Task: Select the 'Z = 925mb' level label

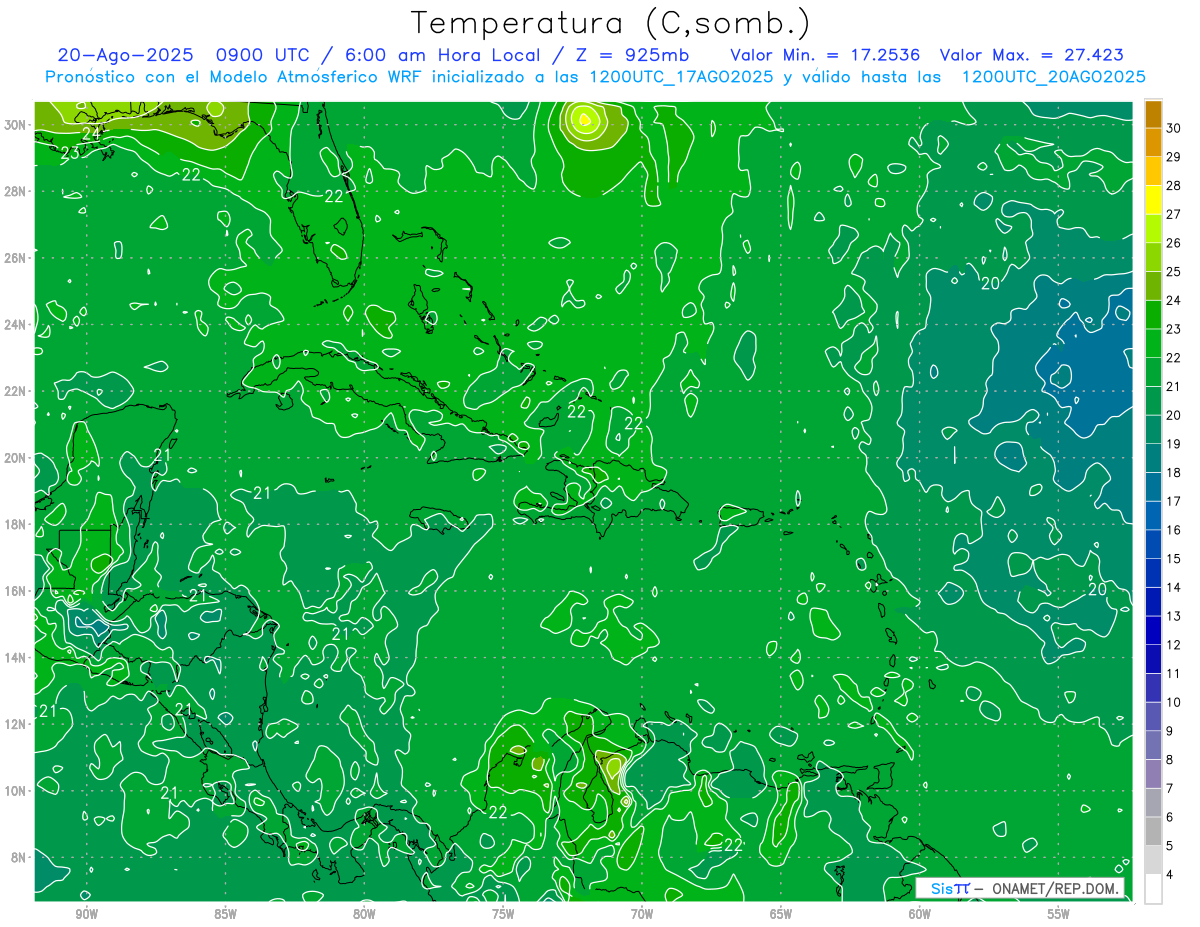Action: click(x=630, y=55)
